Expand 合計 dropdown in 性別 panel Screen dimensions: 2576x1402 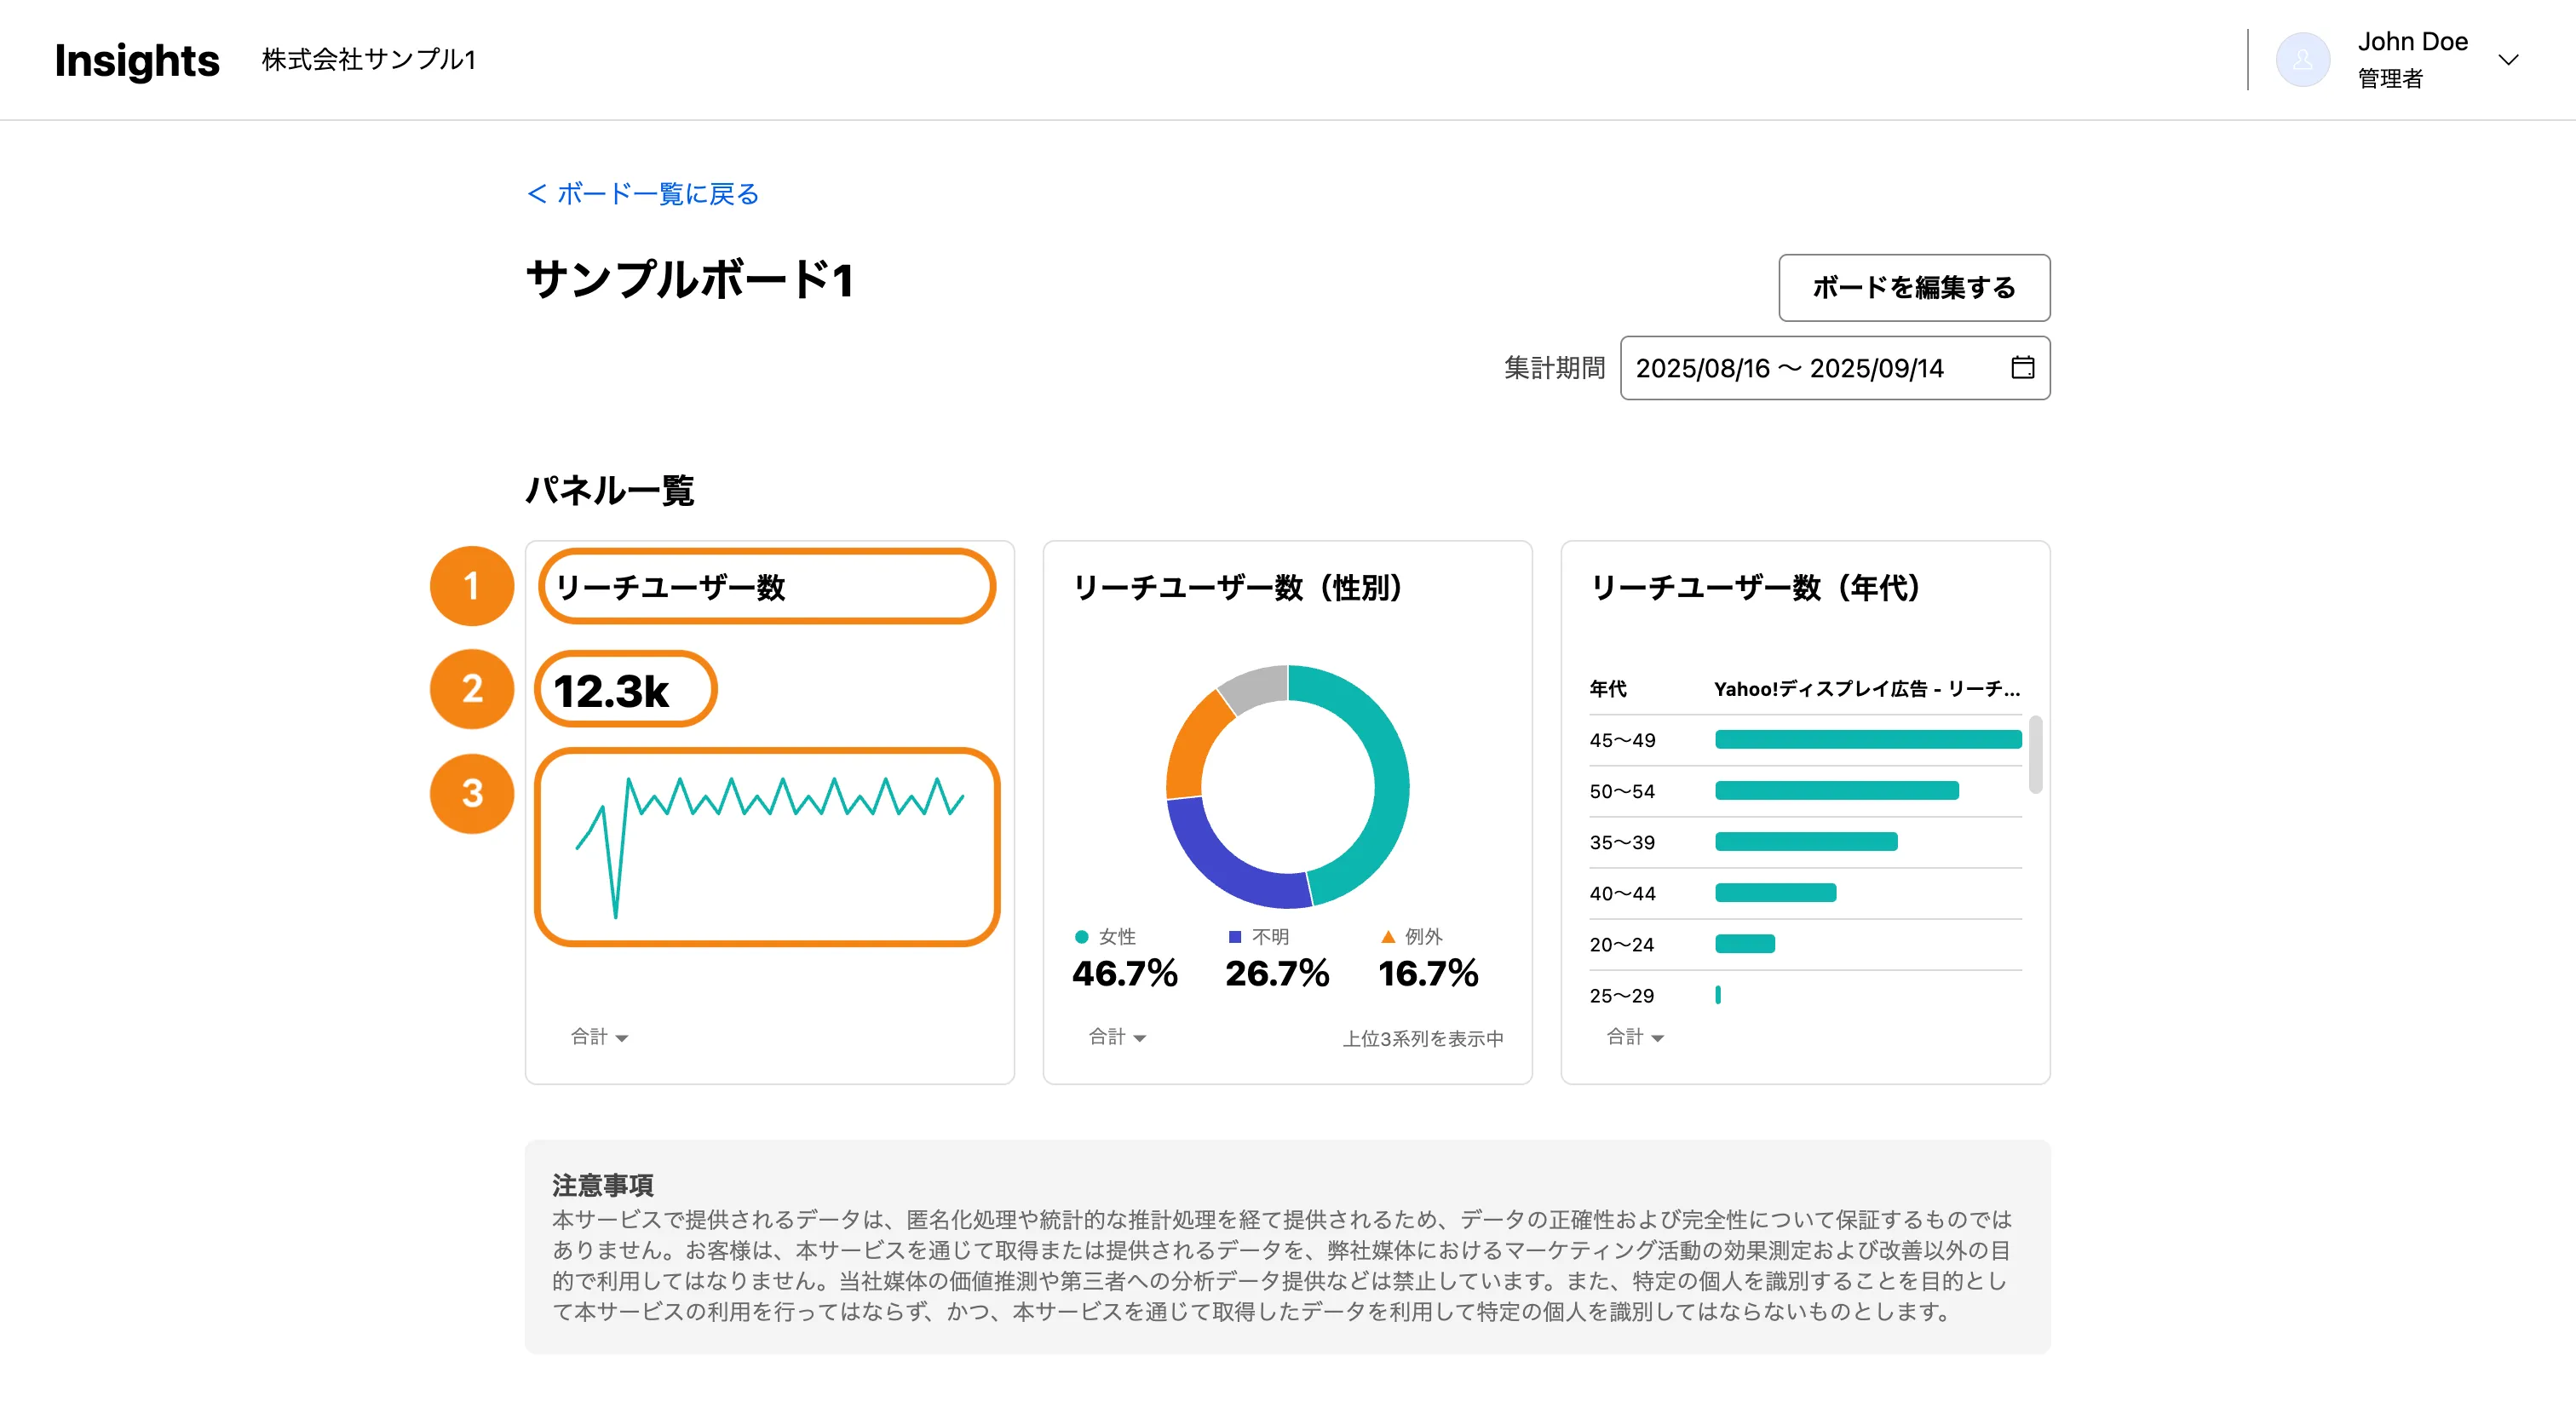pyautogui.click(x=1117, y=1037)
